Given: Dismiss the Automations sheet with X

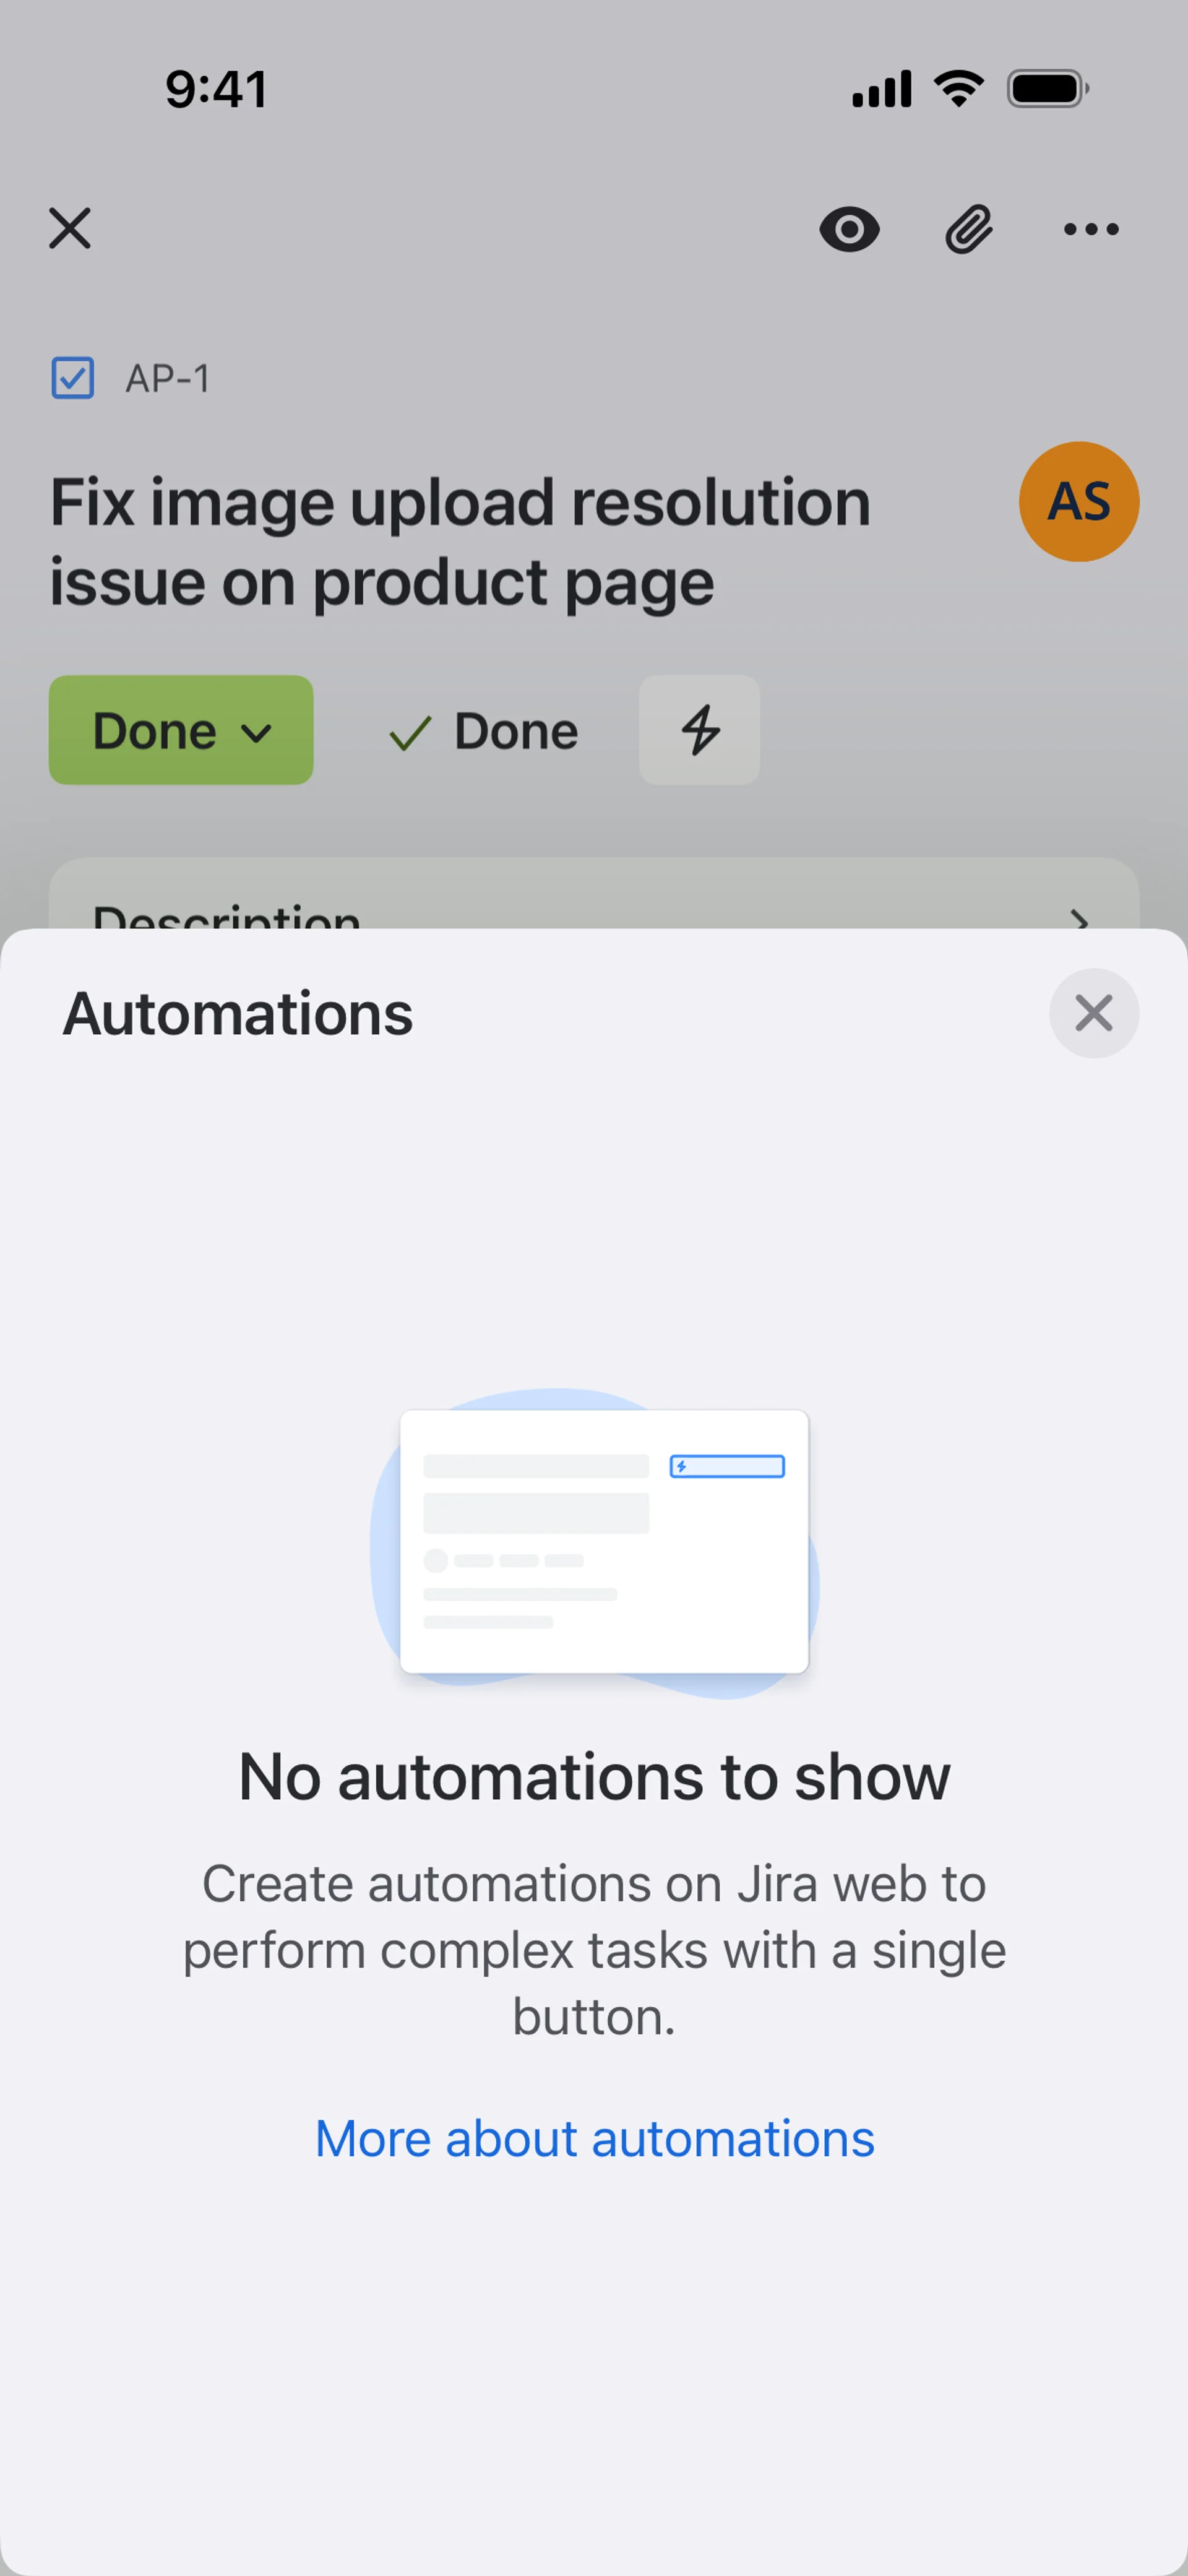Looking at the screenshot, I should [x=1094, y=1013].
